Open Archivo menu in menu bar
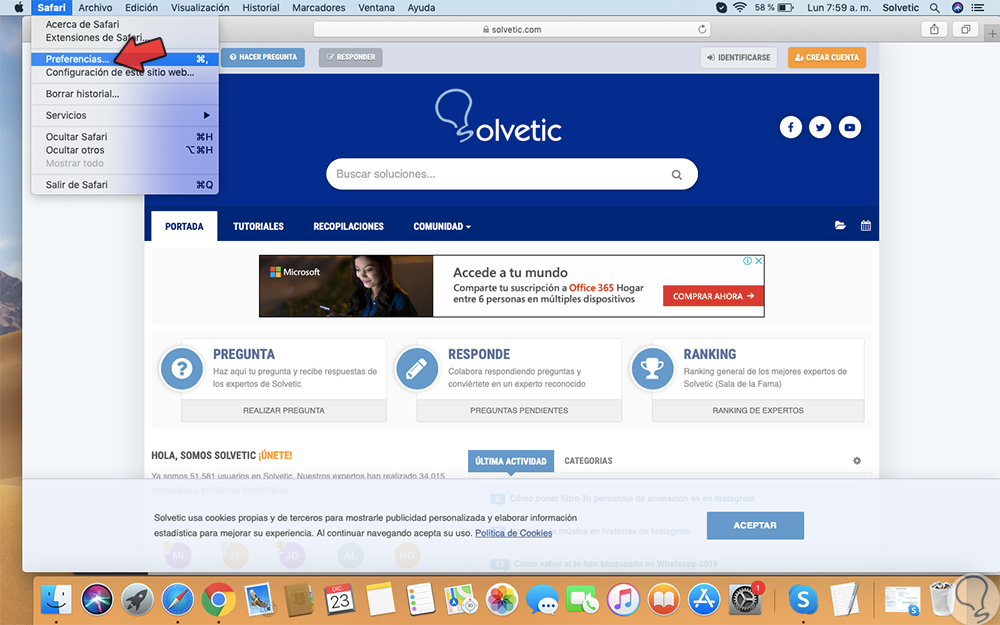Screen dimensions: 1000x625 (95, 8)
